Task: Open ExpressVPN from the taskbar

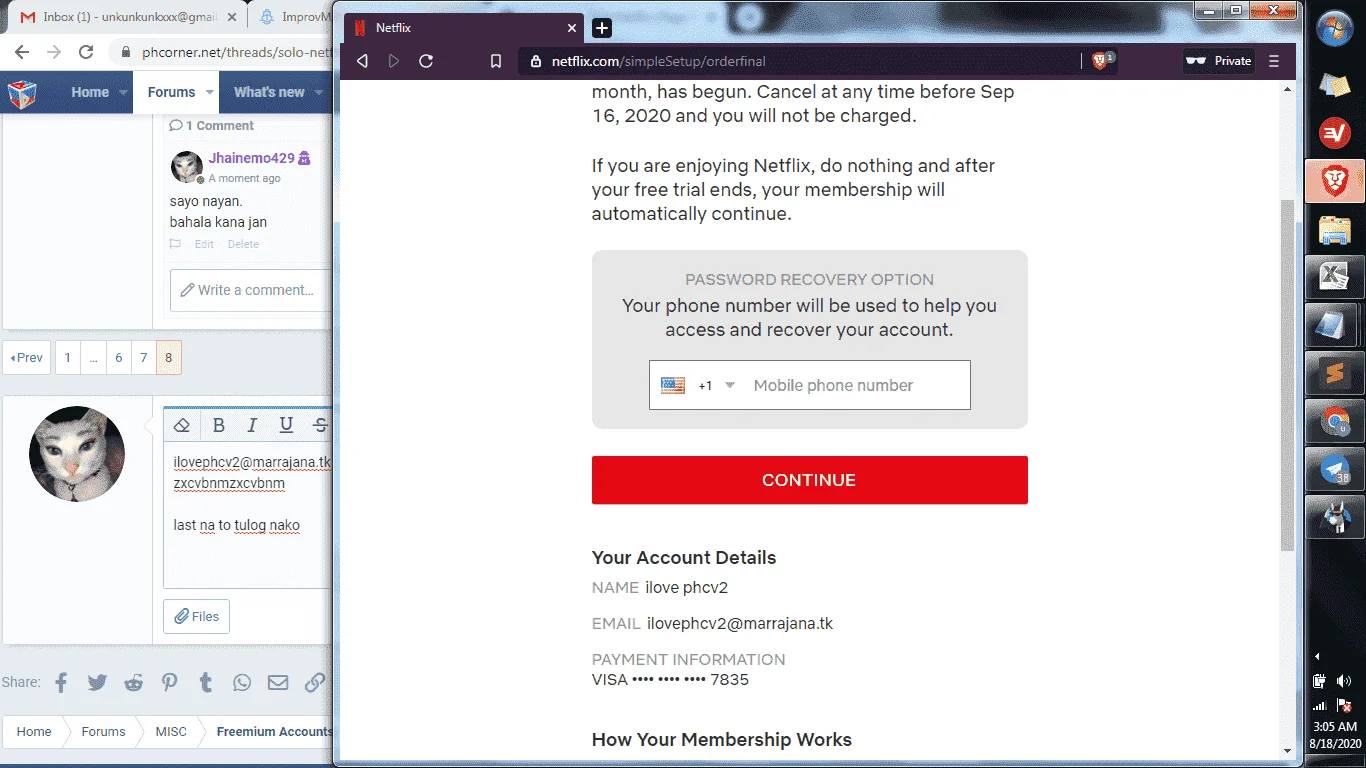Action: [1335, 133]
